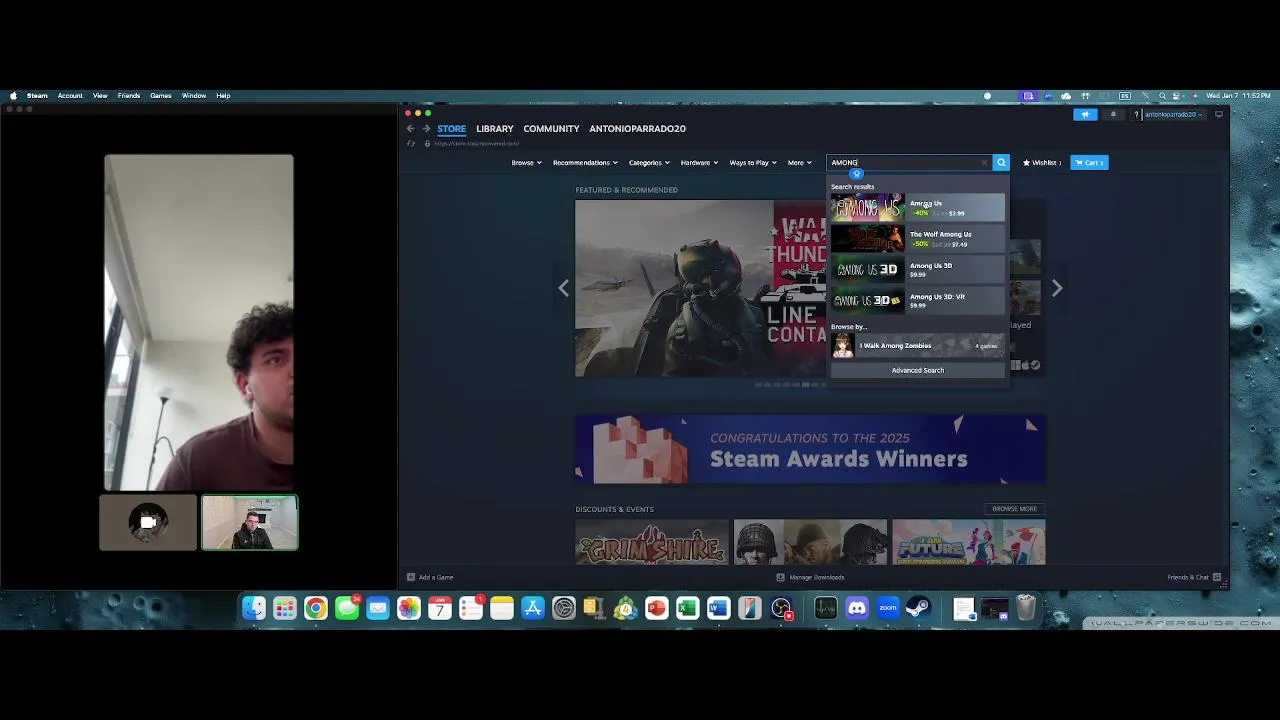This screenshot has width=1280, height=720.
Task: Open the Trash in the dock
Action: (x=1026, y=608)
